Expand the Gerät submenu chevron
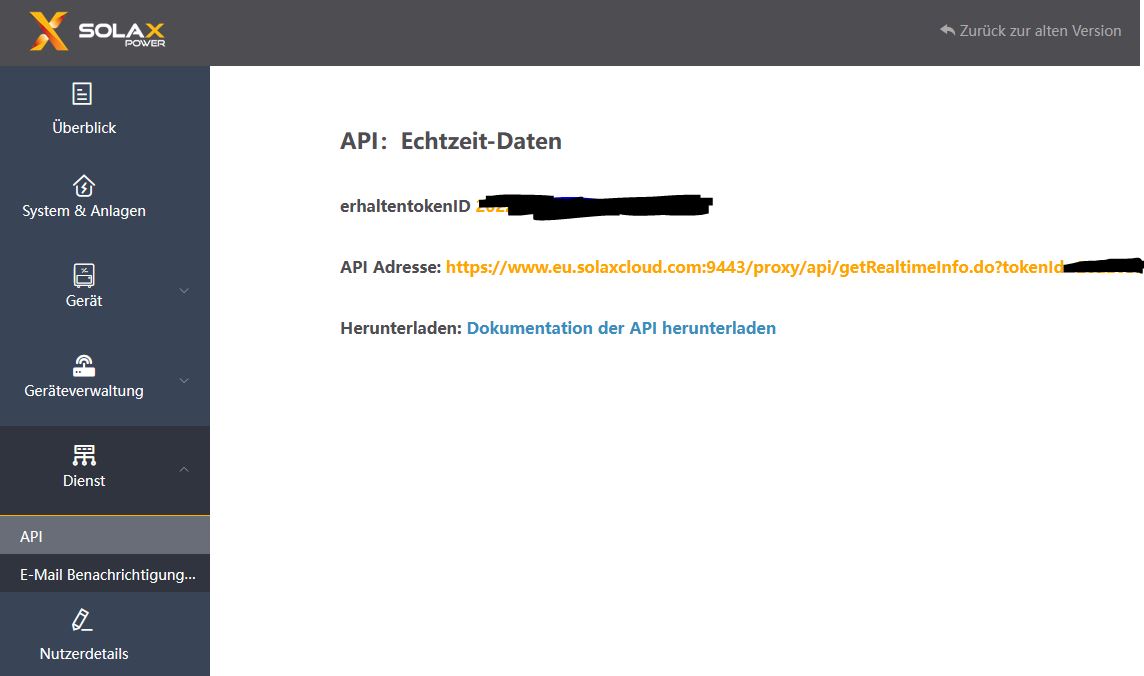Screen dimensions: 1144x676 (185, 290)
